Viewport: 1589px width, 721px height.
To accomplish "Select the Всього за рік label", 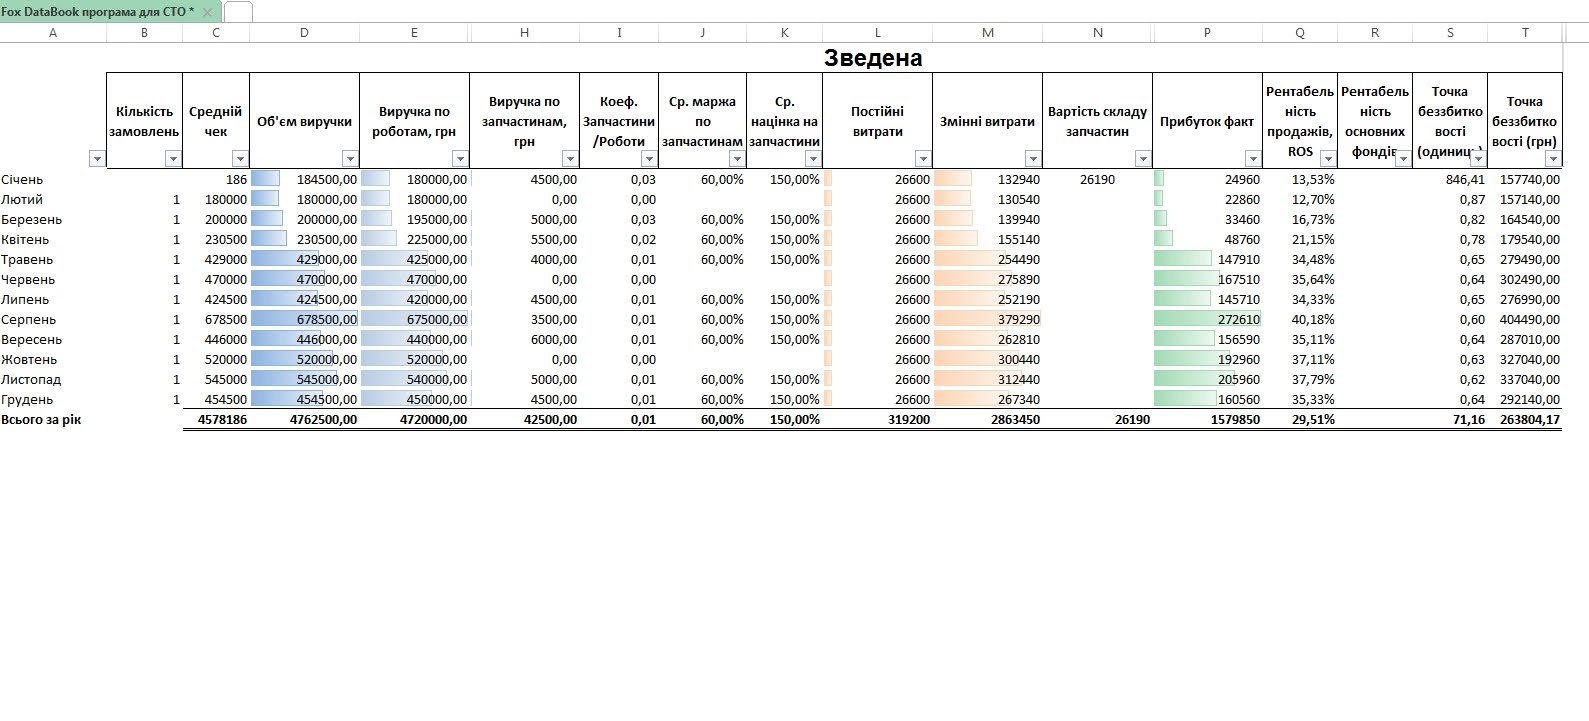I will [x=41, y=420].
